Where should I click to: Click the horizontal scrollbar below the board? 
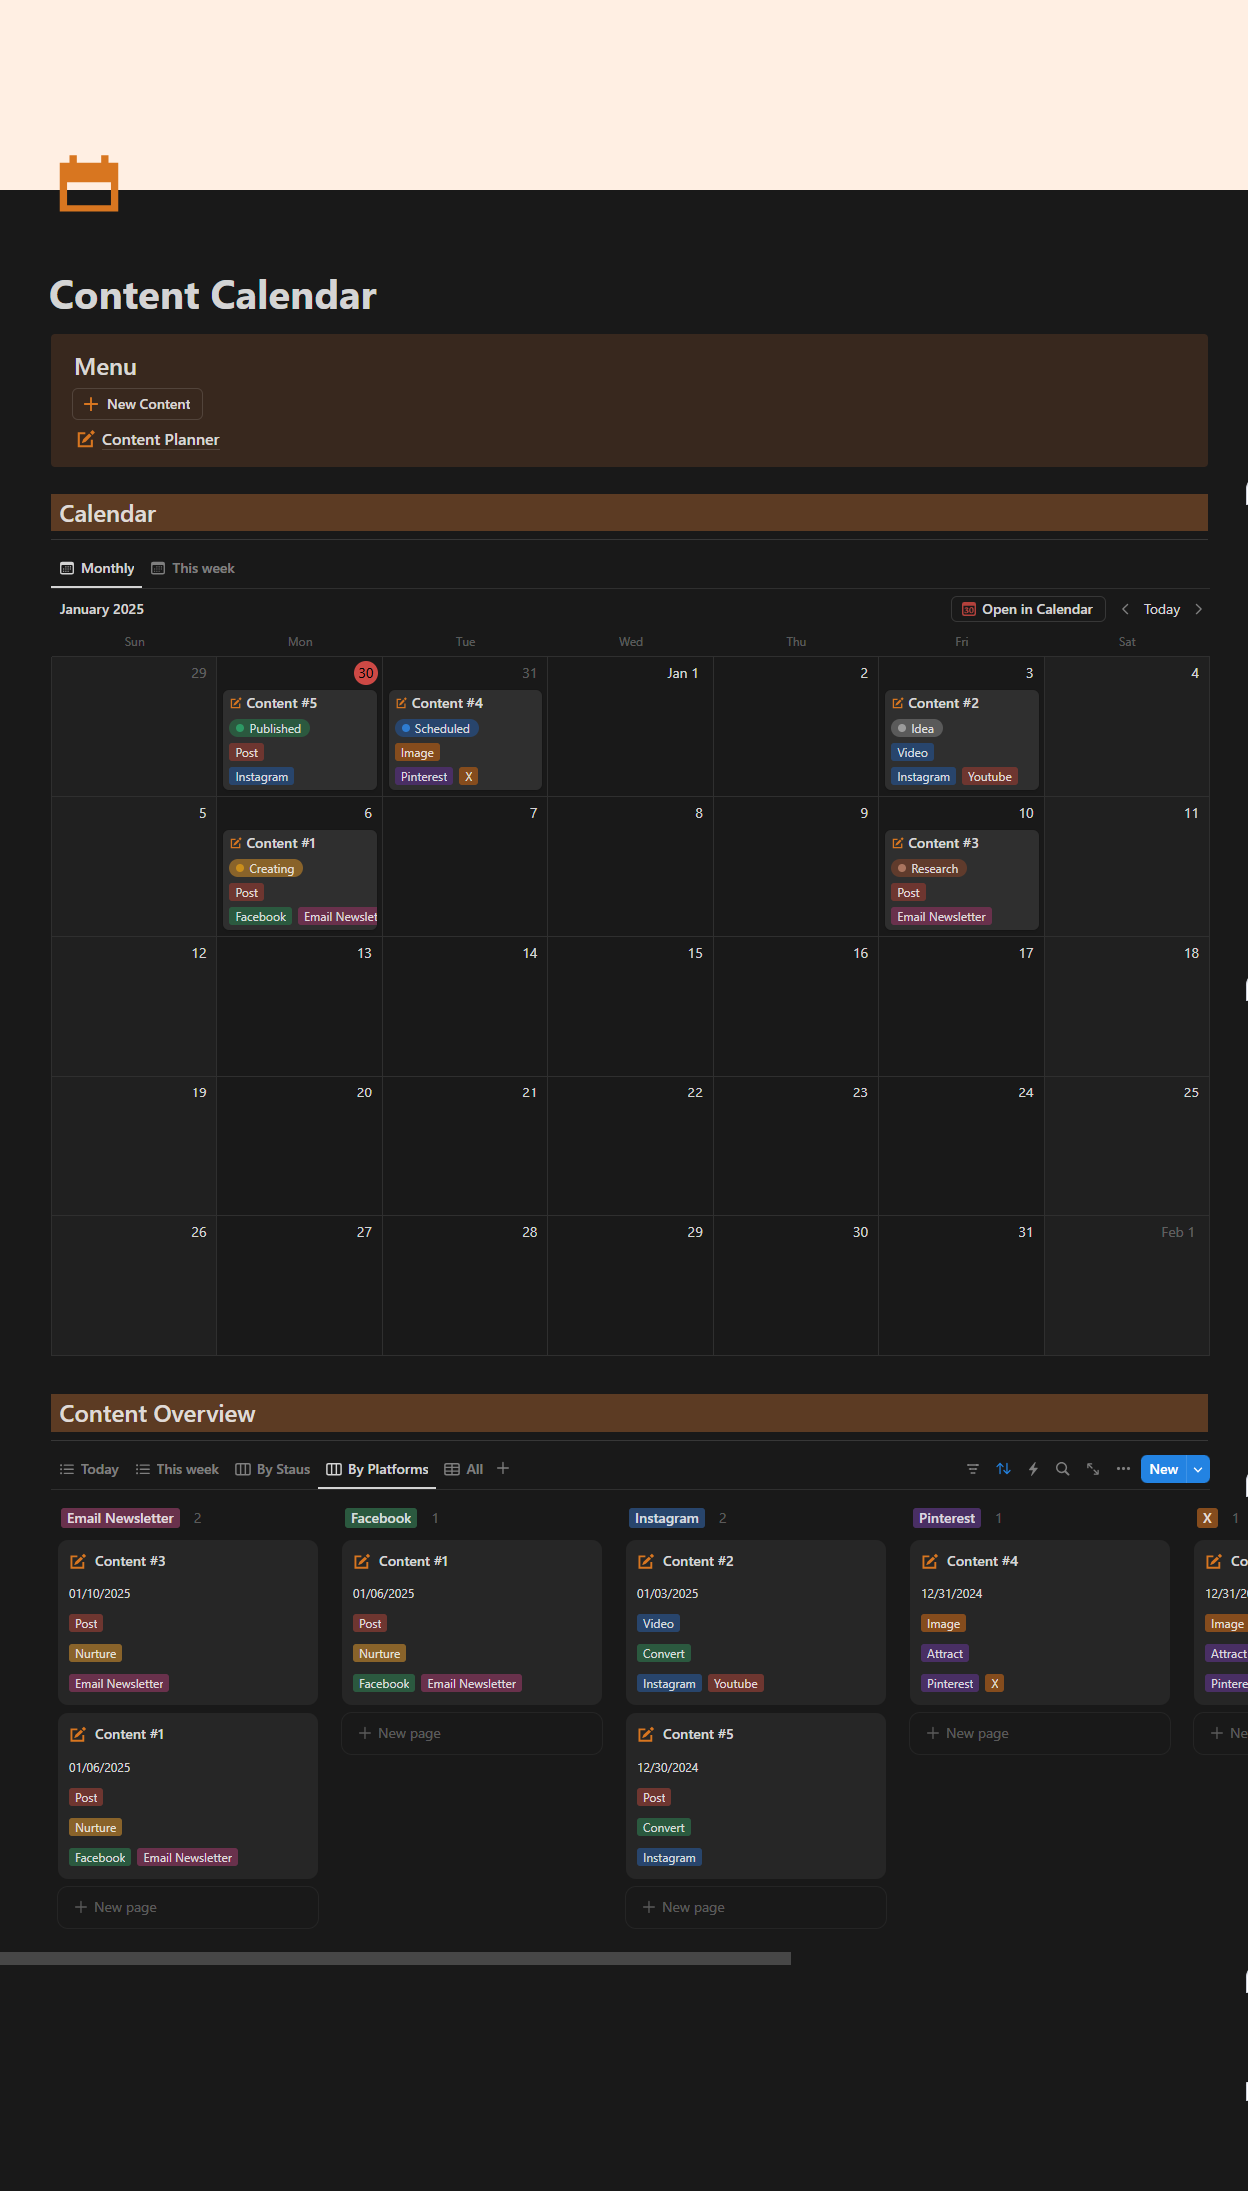pos(395,1958)
